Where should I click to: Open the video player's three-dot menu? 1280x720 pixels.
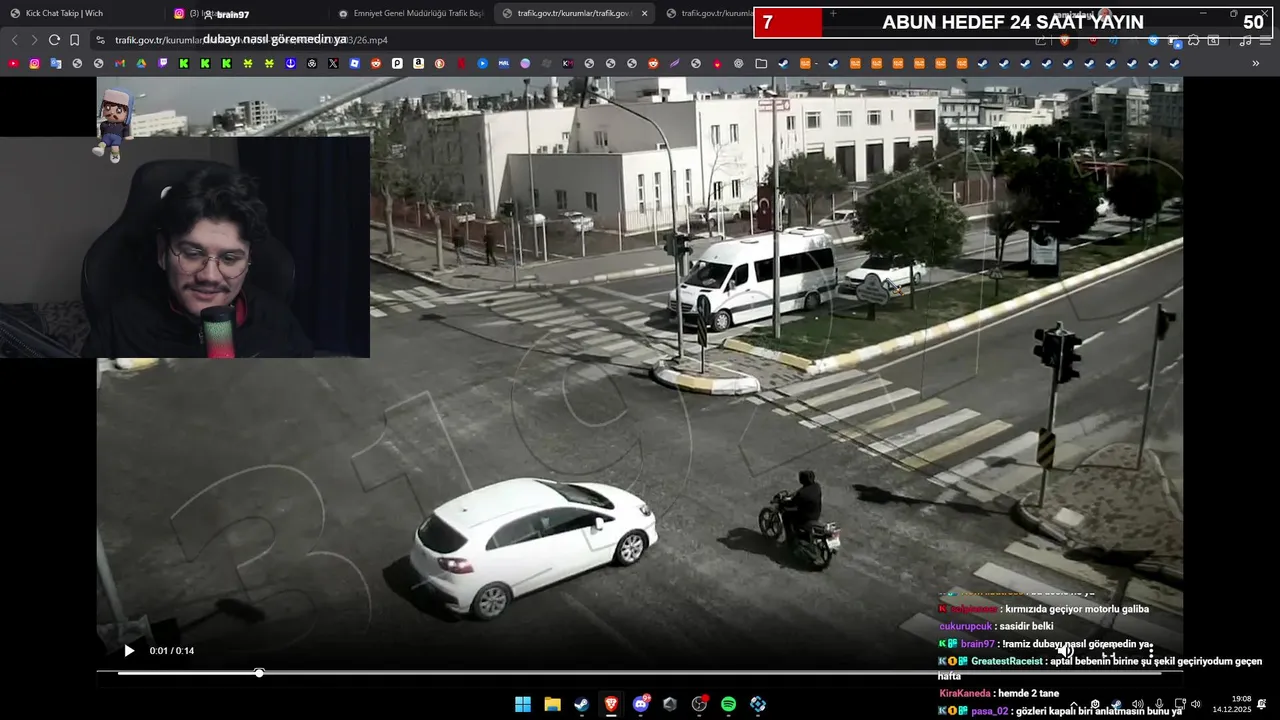1150,651
